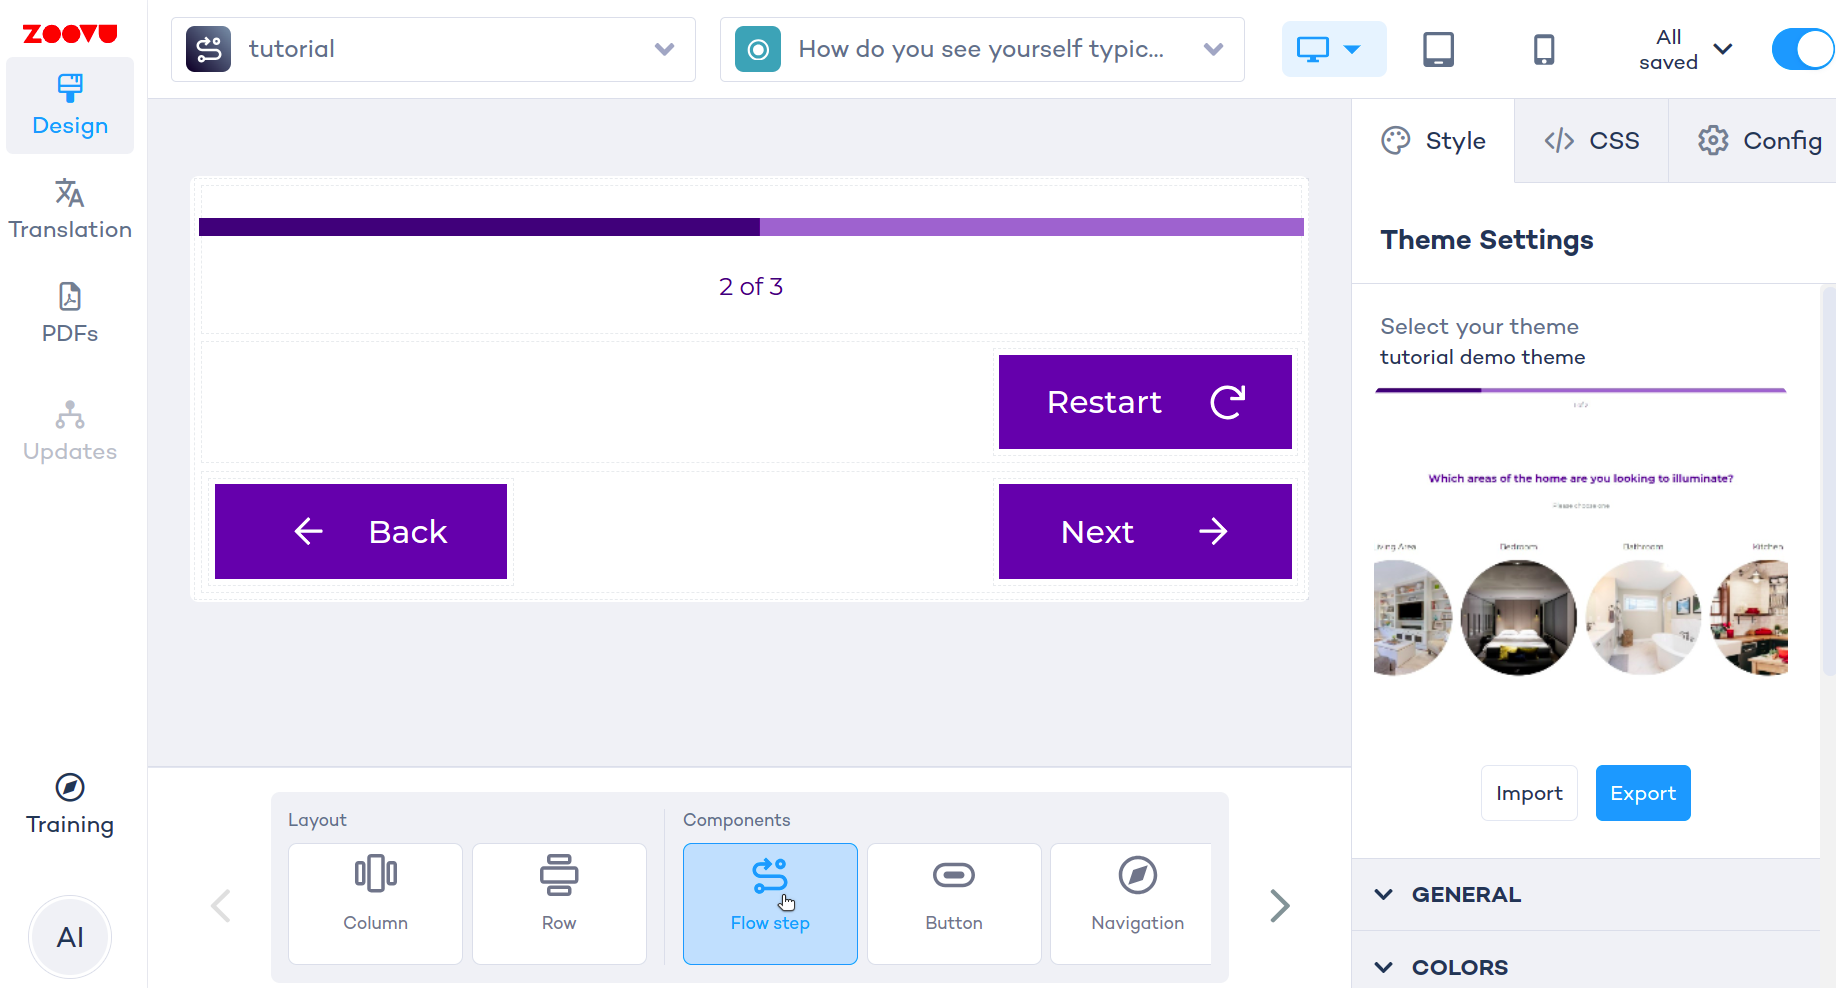Switch to tablet preview mode

pyautogui.click(x=1438, y=48)
